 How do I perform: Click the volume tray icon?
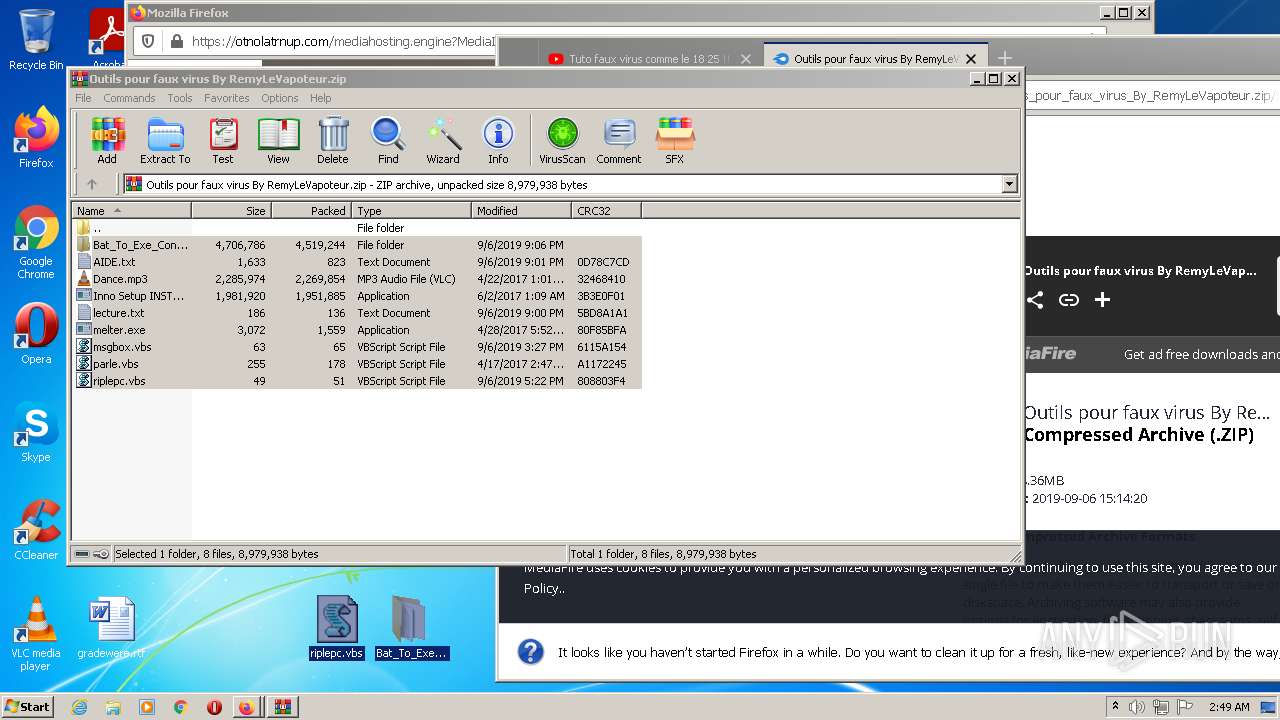tap(1137, 707)
